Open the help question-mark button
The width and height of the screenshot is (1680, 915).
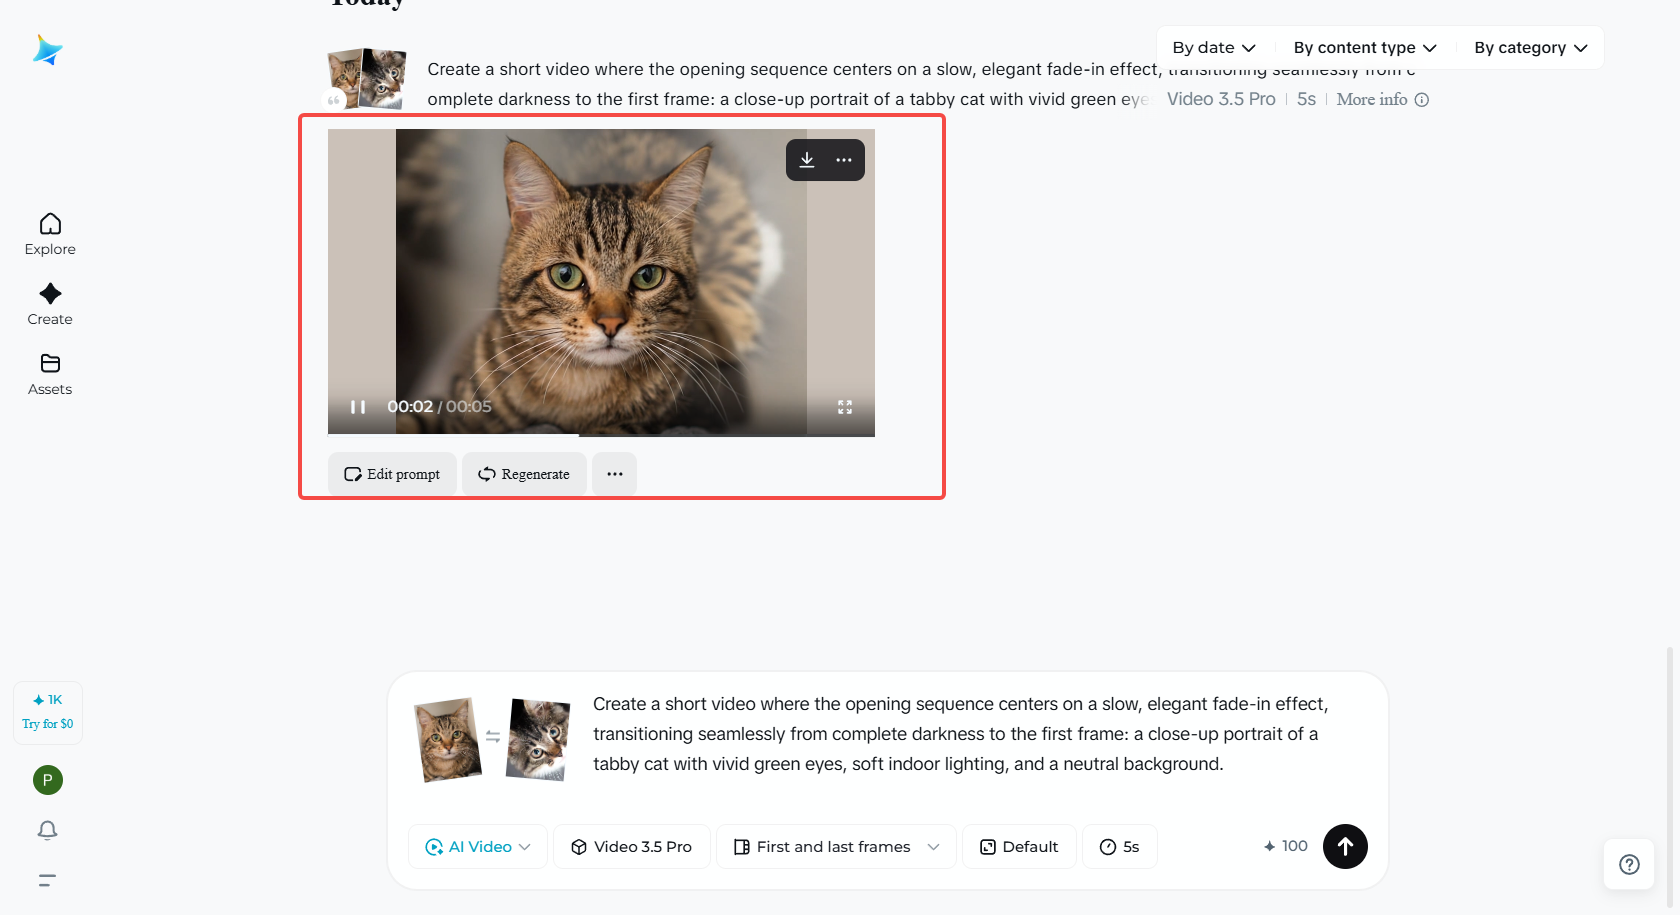1629,864
